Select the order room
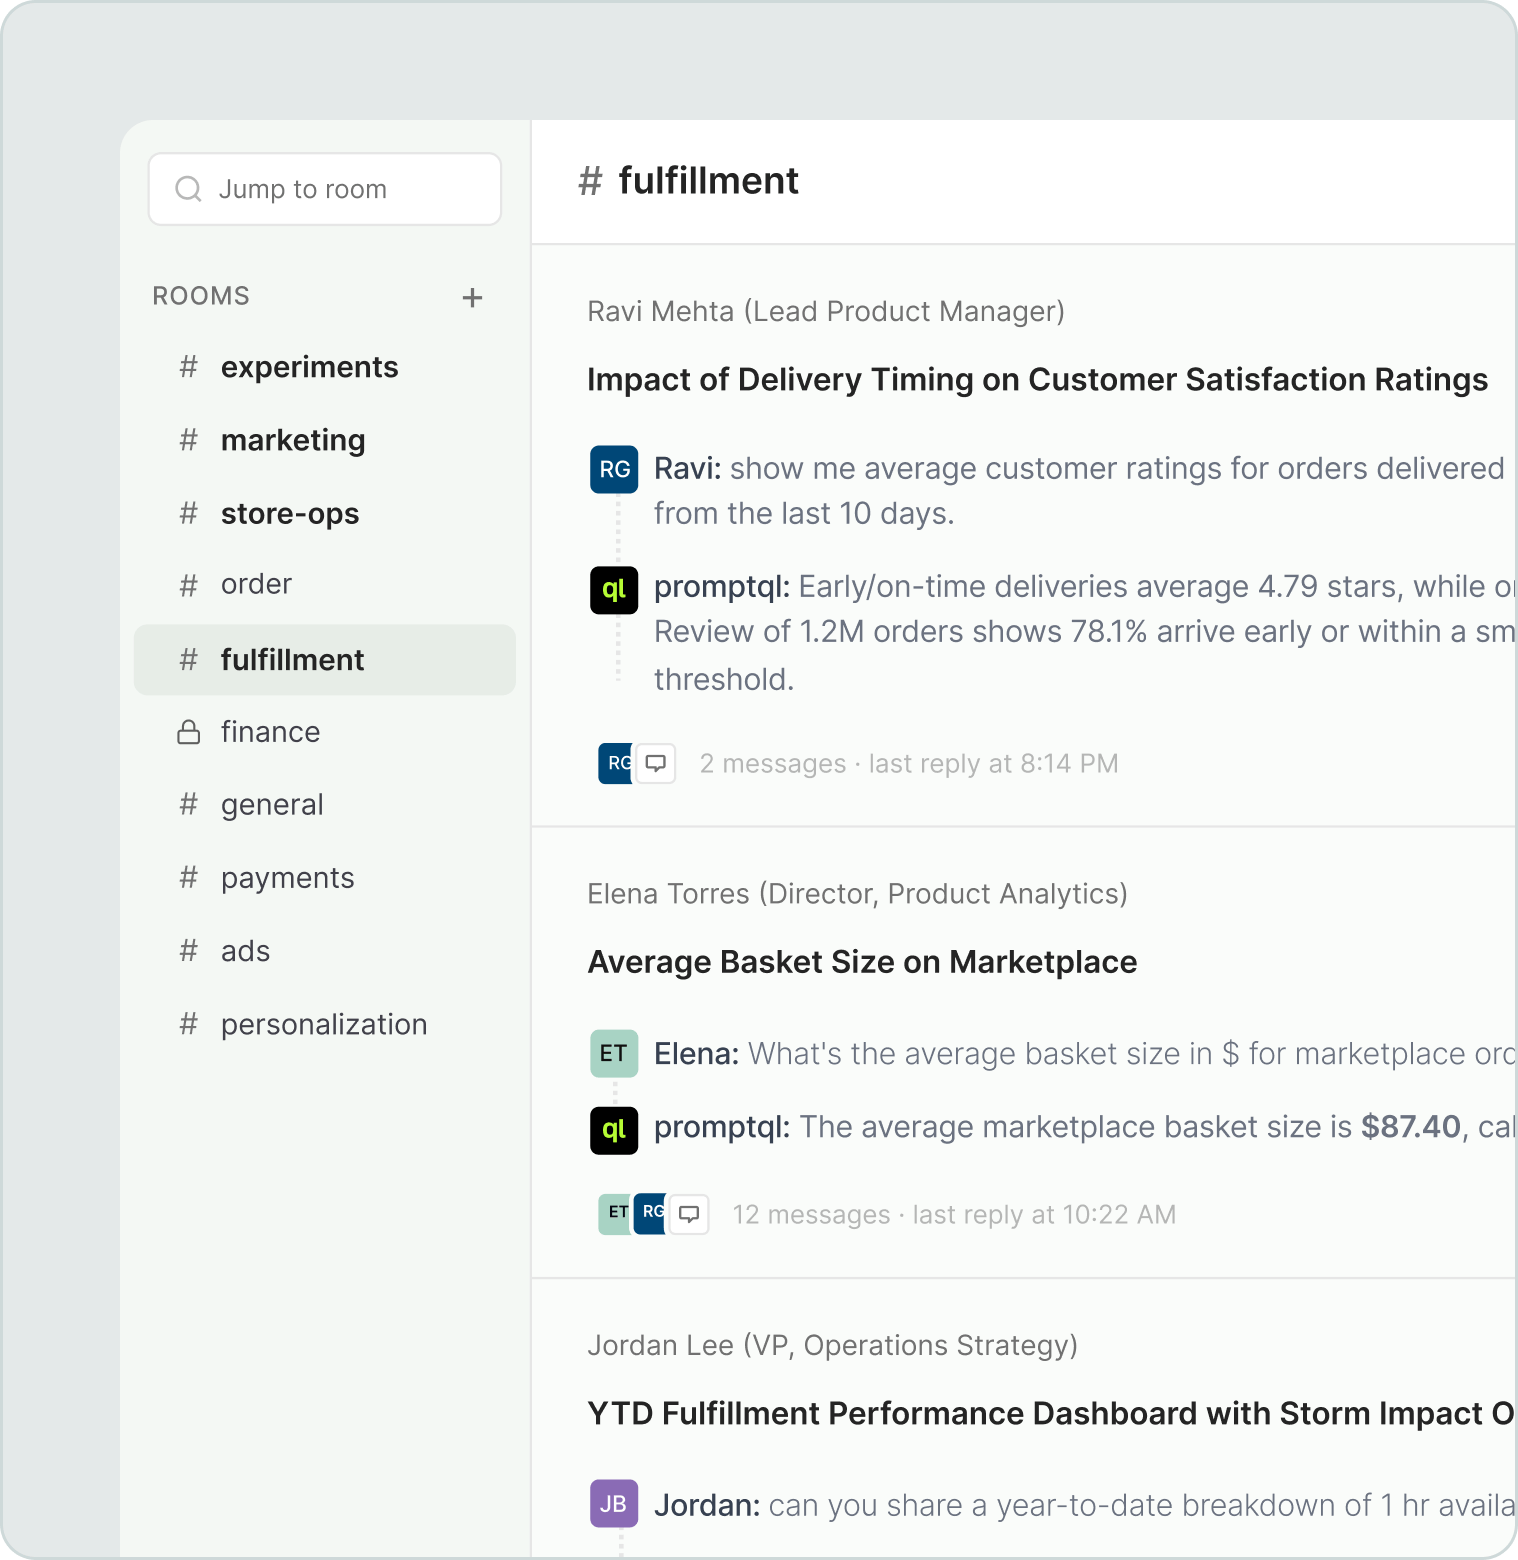Viewport: 1518px width, 1560px height. tap(256, 584)
